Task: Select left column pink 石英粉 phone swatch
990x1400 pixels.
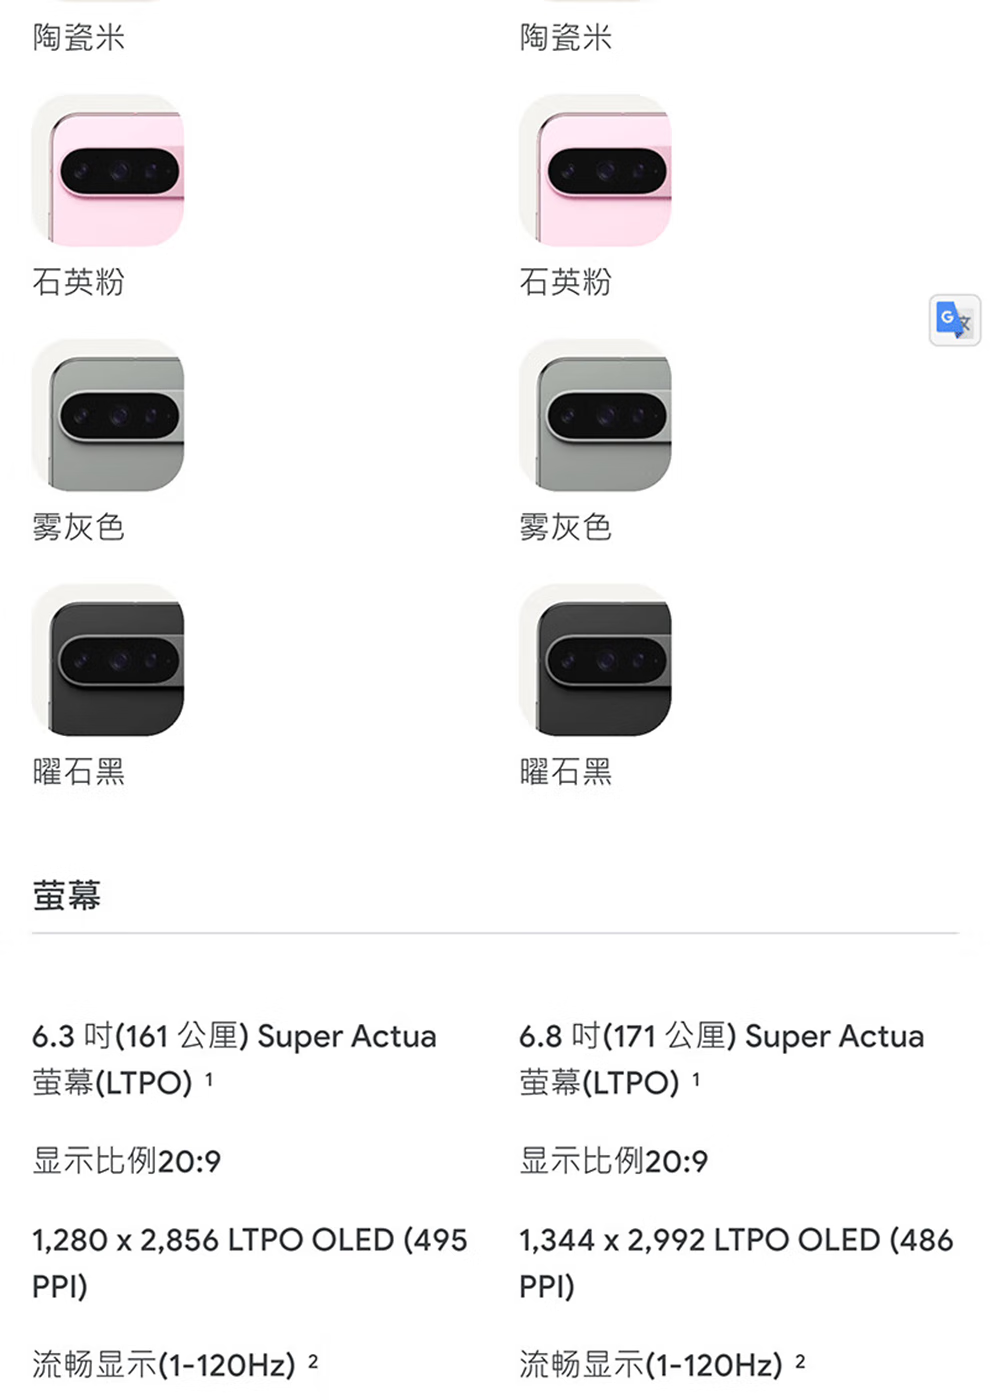Action: (x=108, y=170)
